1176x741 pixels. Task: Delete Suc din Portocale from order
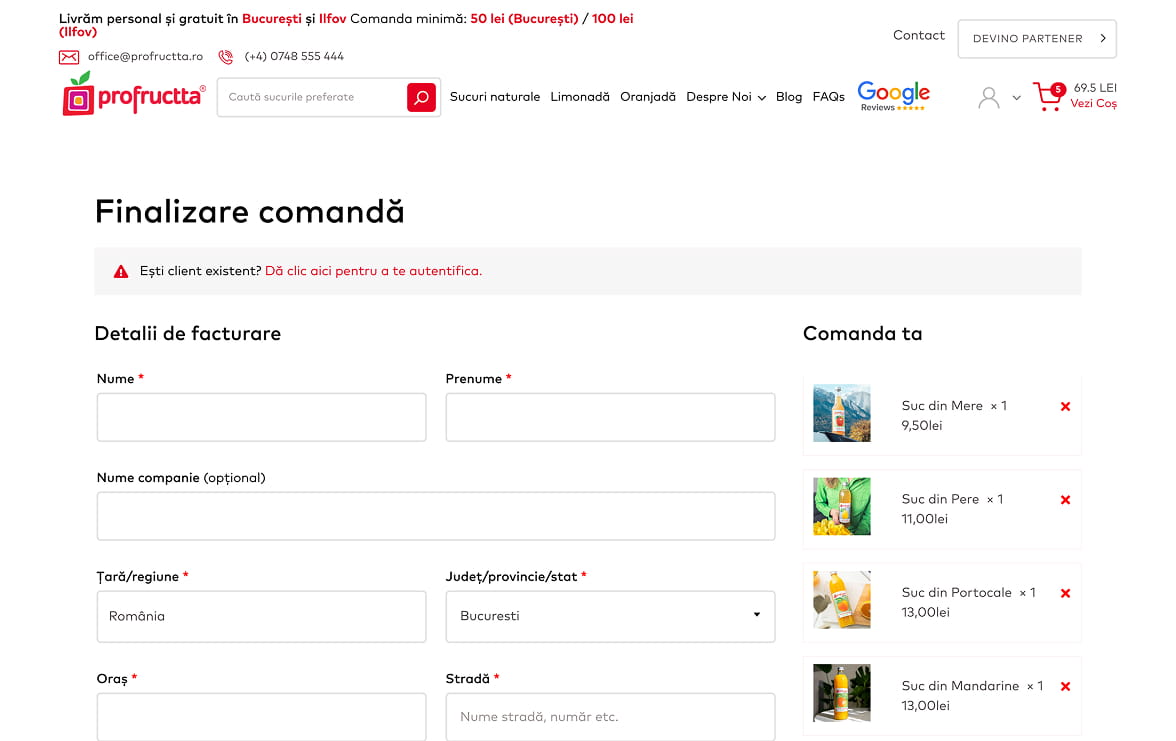(1065, 593)
